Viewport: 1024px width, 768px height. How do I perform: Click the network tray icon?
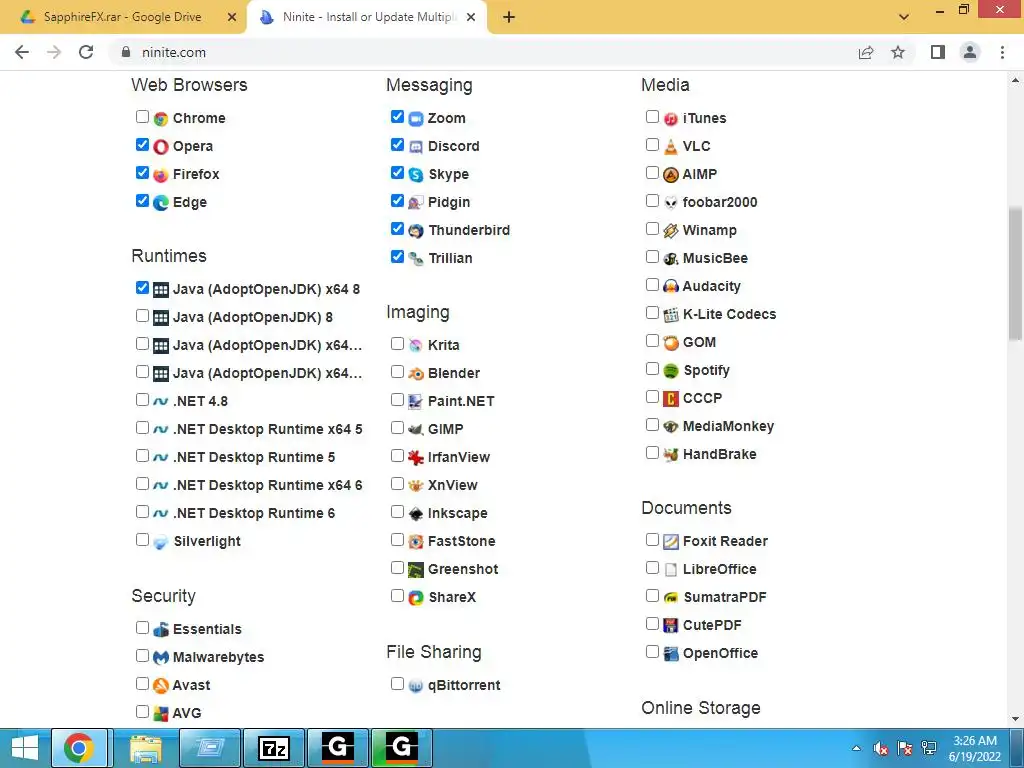(x=929, y=748)
